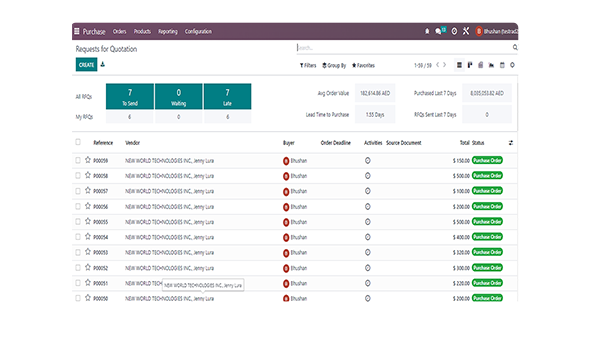Sort by the Order Deadline column header
Image resolution: width=590 pixels, height=360 pixels.
(336, 143)
